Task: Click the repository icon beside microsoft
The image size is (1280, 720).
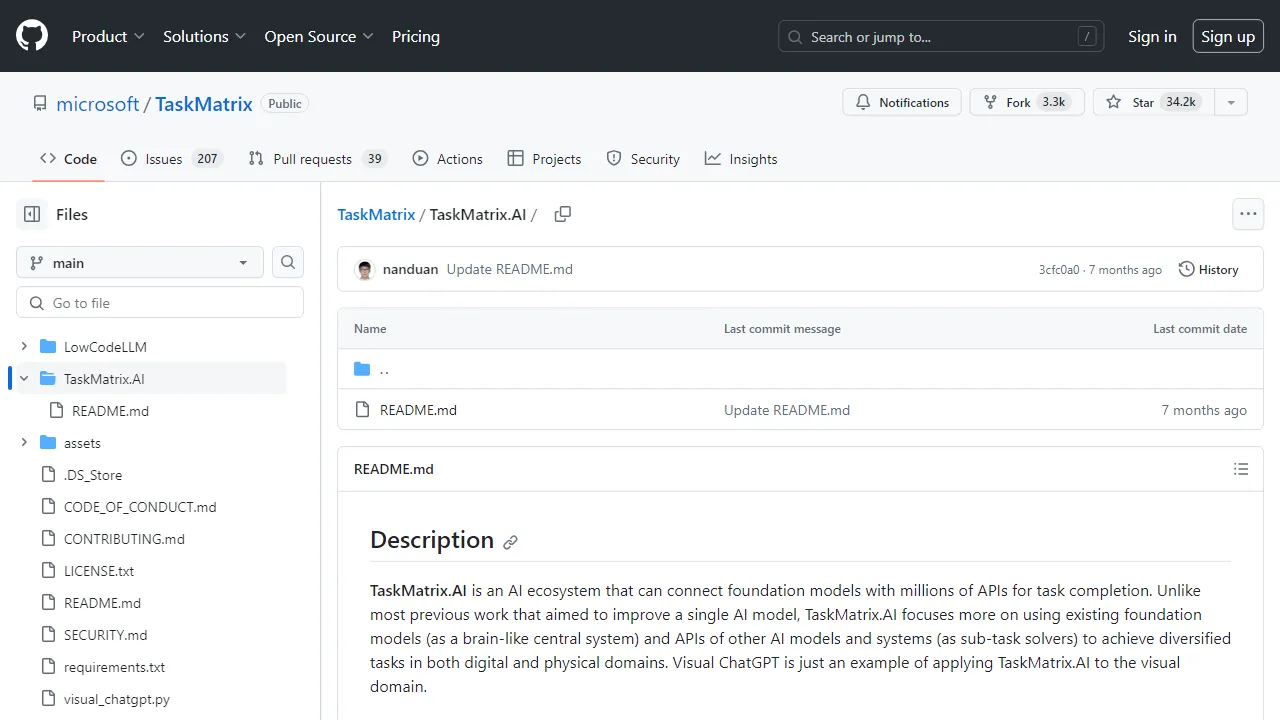Action: 40,104
